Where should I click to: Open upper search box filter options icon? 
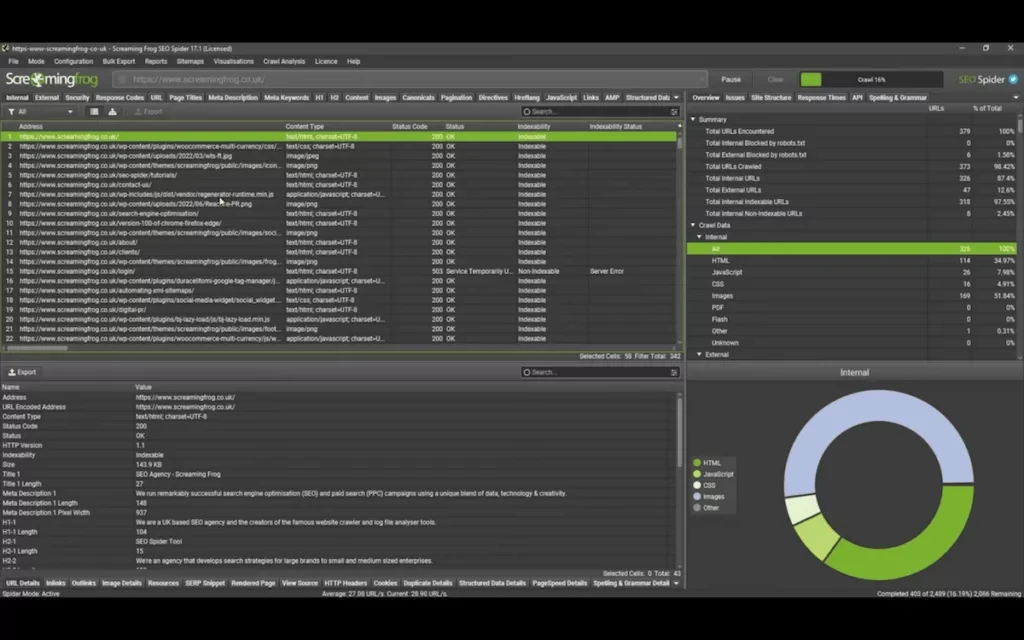673,112
